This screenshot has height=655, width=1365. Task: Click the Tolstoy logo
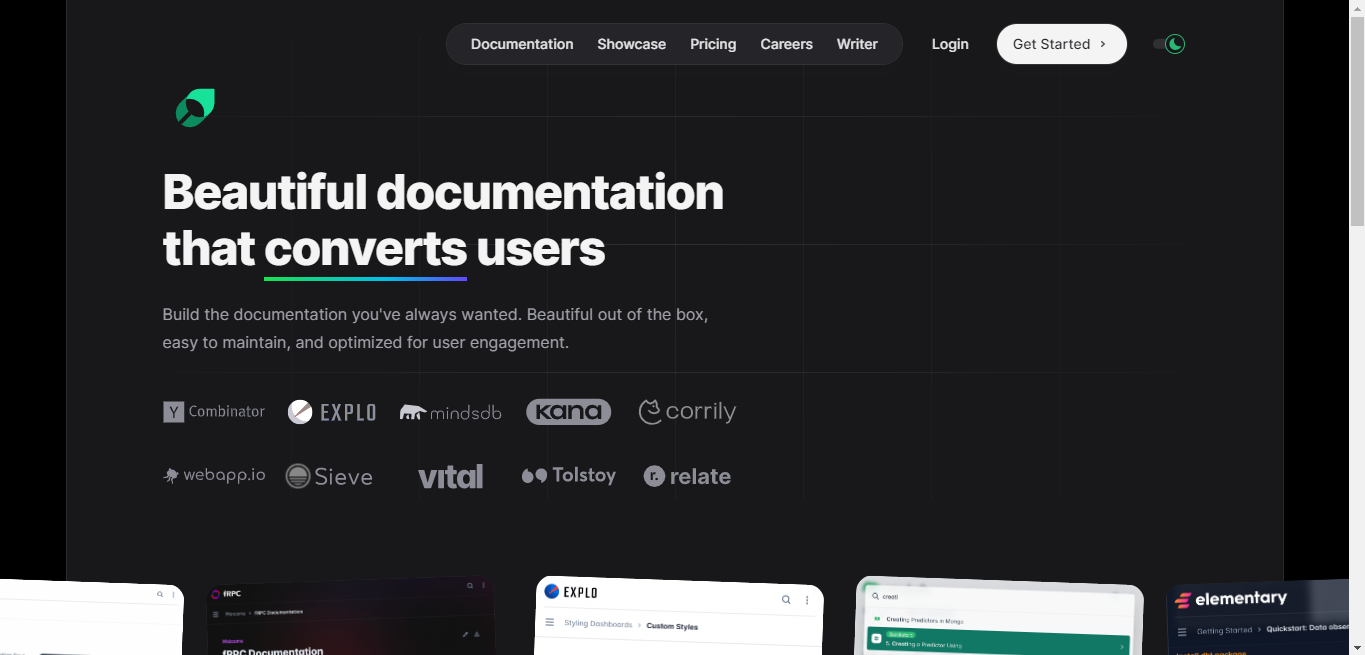click(x=569, y=476)
